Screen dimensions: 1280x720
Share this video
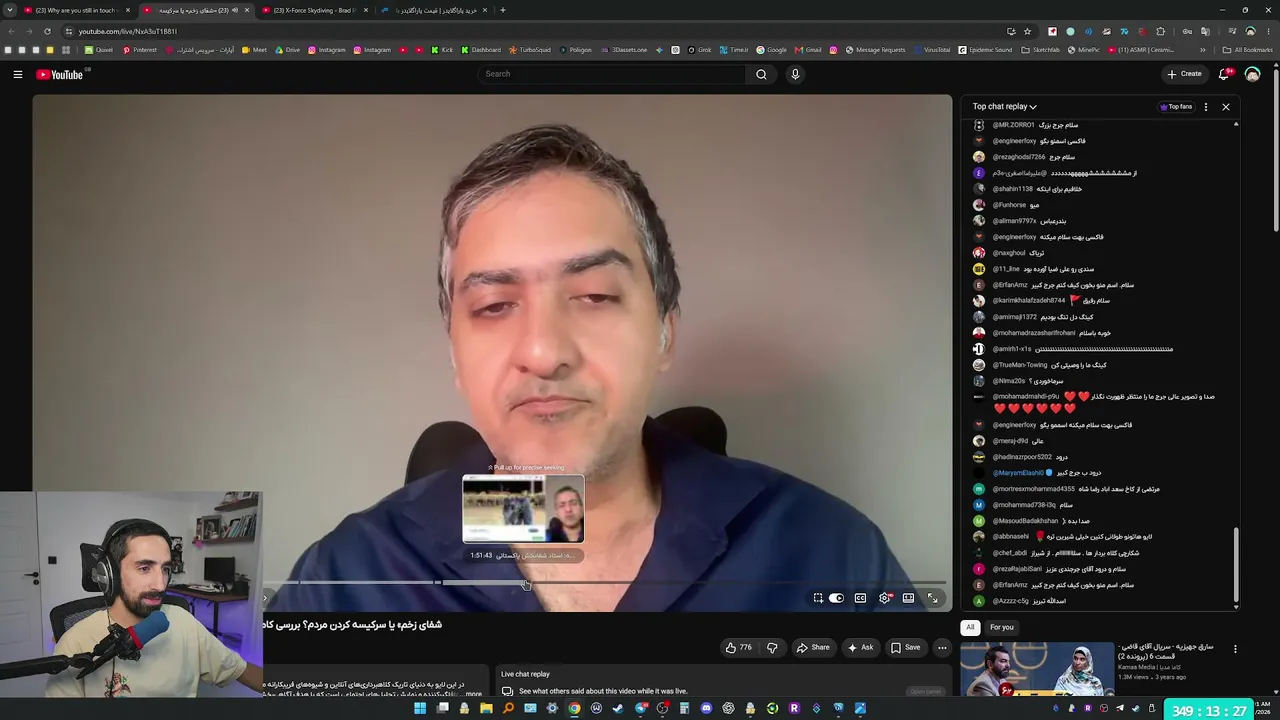pos(812,647)
